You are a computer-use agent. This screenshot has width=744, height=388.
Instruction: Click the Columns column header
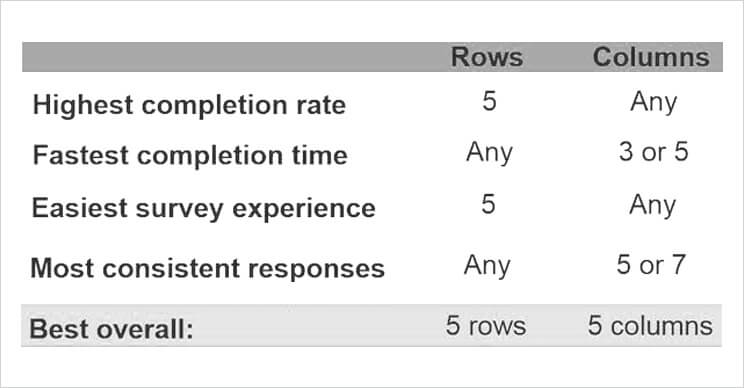point(651,57)
